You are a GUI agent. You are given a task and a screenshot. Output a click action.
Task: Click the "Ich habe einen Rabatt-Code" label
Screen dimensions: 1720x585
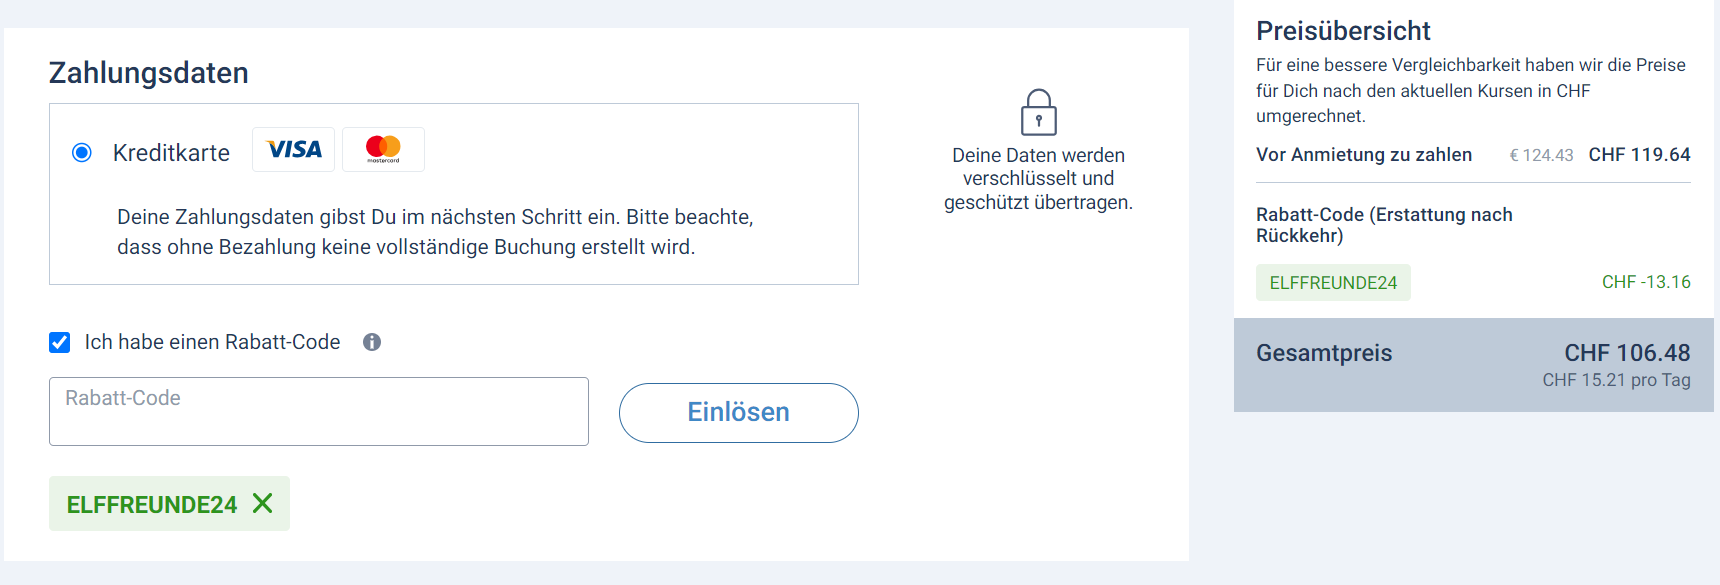click(x=212, y=342)
